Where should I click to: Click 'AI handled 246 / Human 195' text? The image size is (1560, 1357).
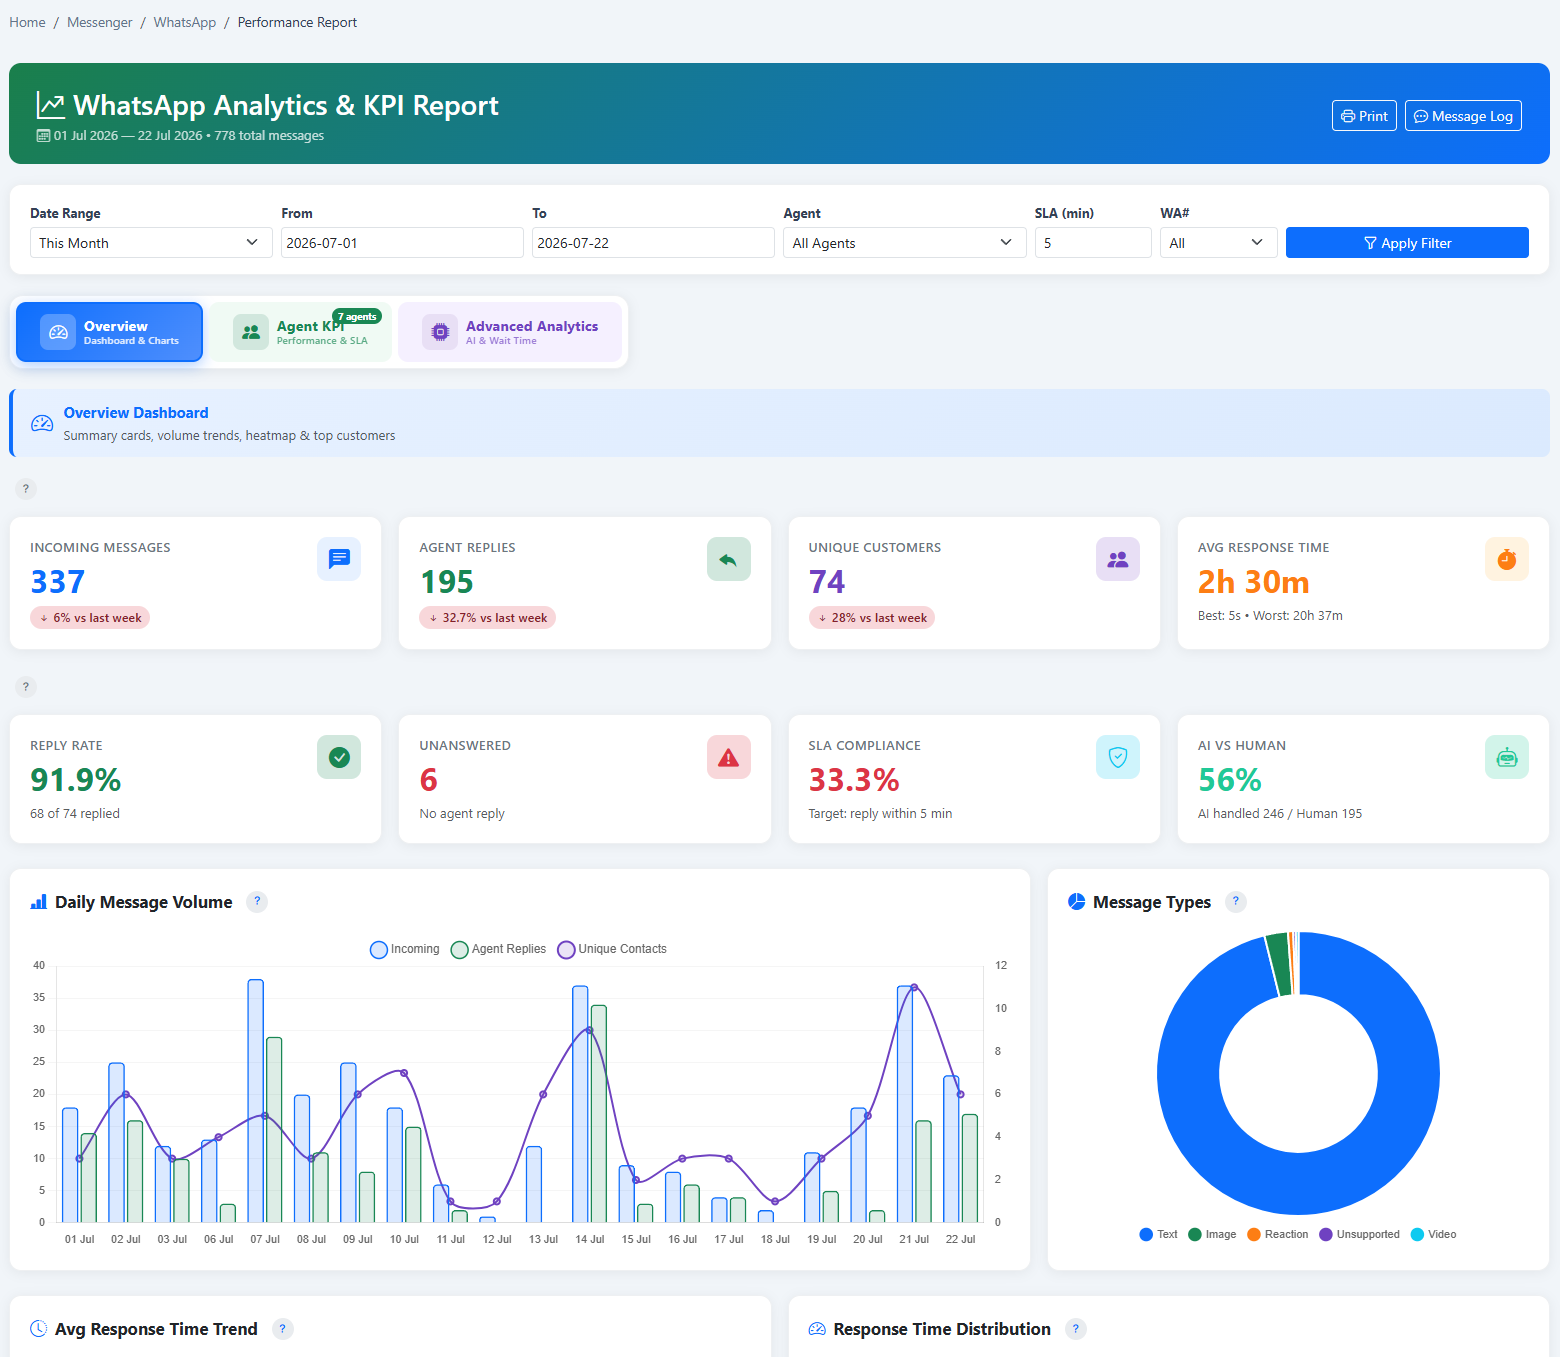(x=1280, y=814)
